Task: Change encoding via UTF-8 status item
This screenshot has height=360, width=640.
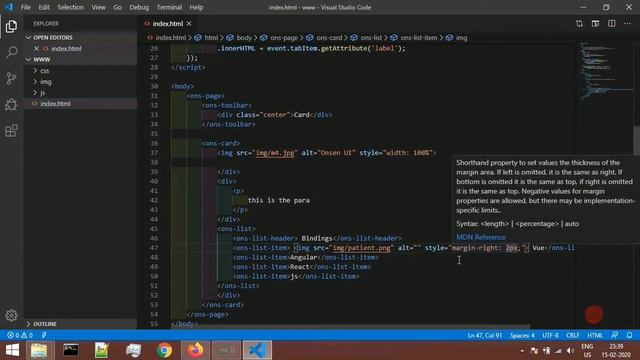Action: 550,336
